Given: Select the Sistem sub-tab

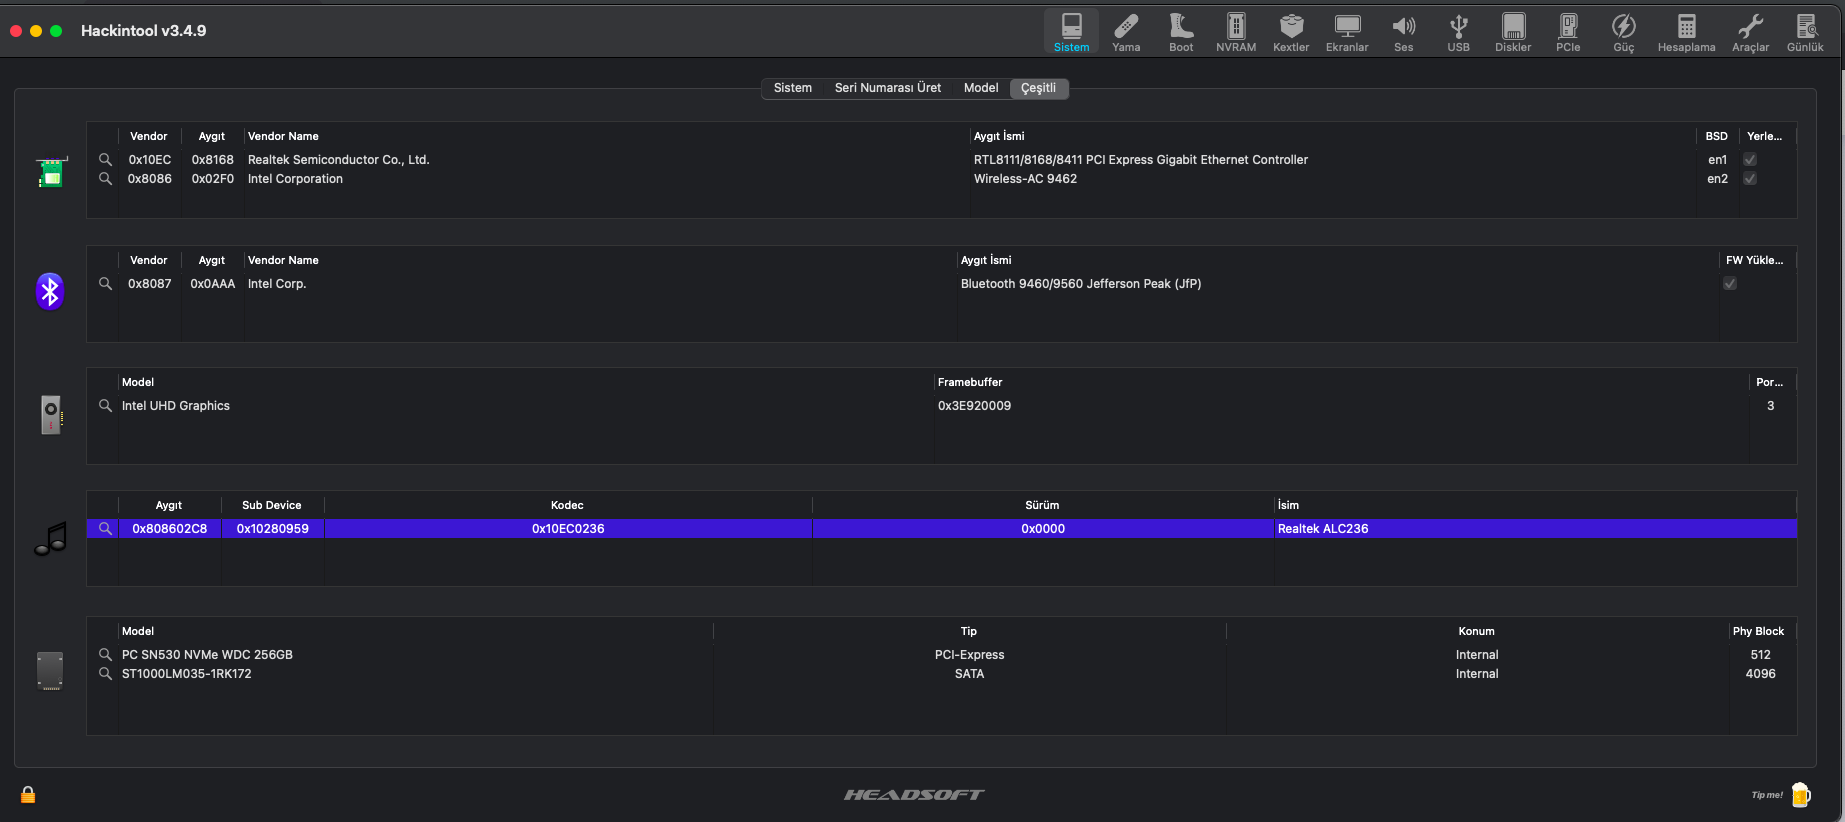Looking at the screenshot, I should click(792, 88).
